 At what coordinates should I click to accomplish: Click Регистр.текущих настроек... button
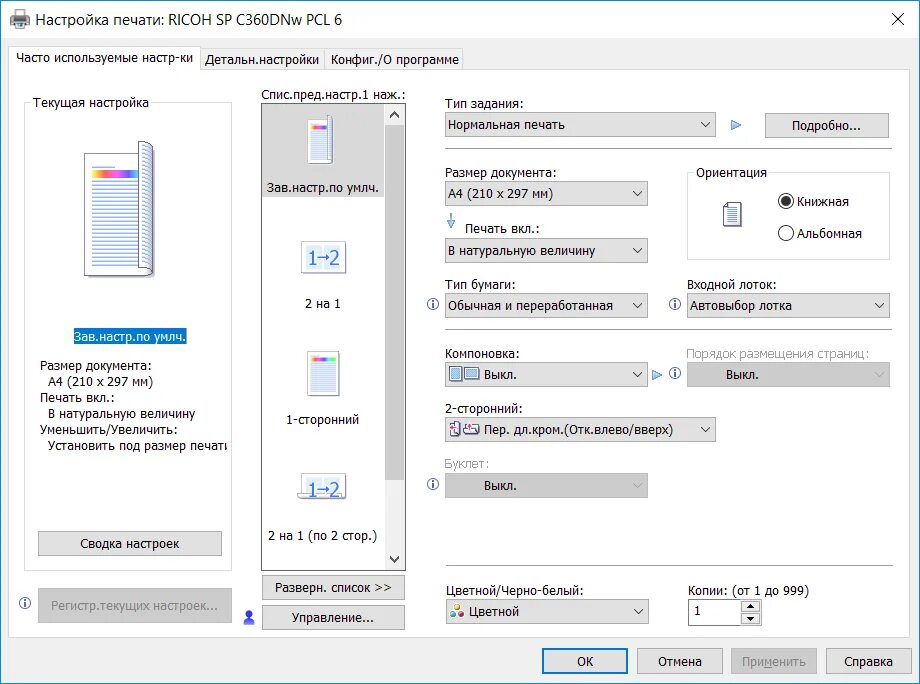(134, 605)
